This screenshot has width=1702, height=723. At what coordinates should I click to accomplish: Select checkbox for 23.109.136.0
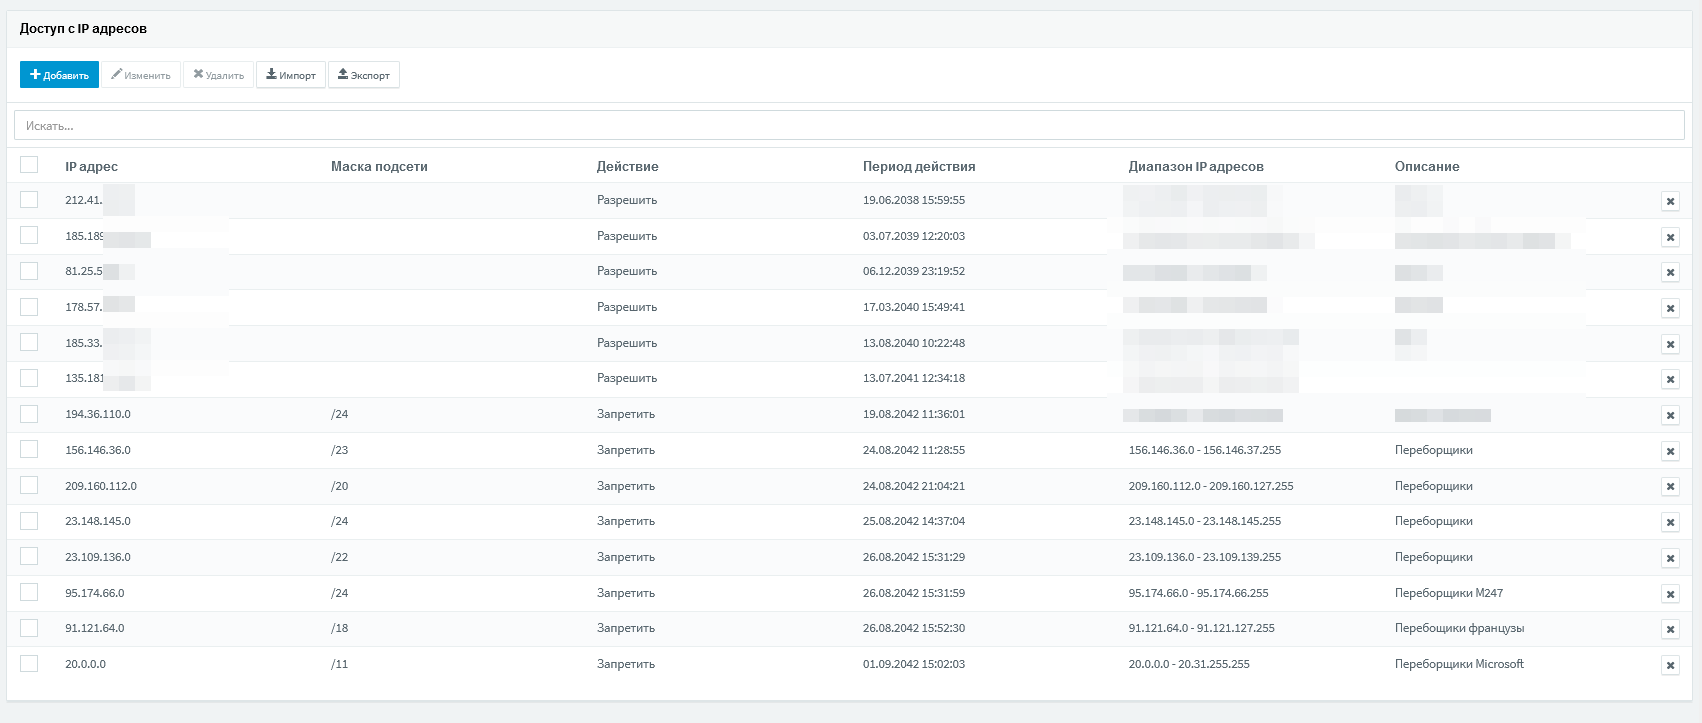[x=29, y=556]
